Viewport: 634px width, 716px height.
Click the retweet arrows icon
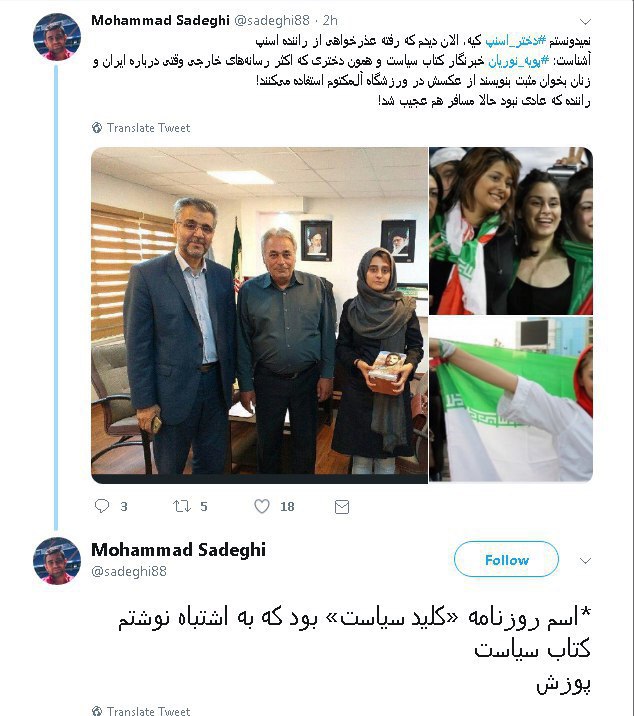click(x=182, y=506)
